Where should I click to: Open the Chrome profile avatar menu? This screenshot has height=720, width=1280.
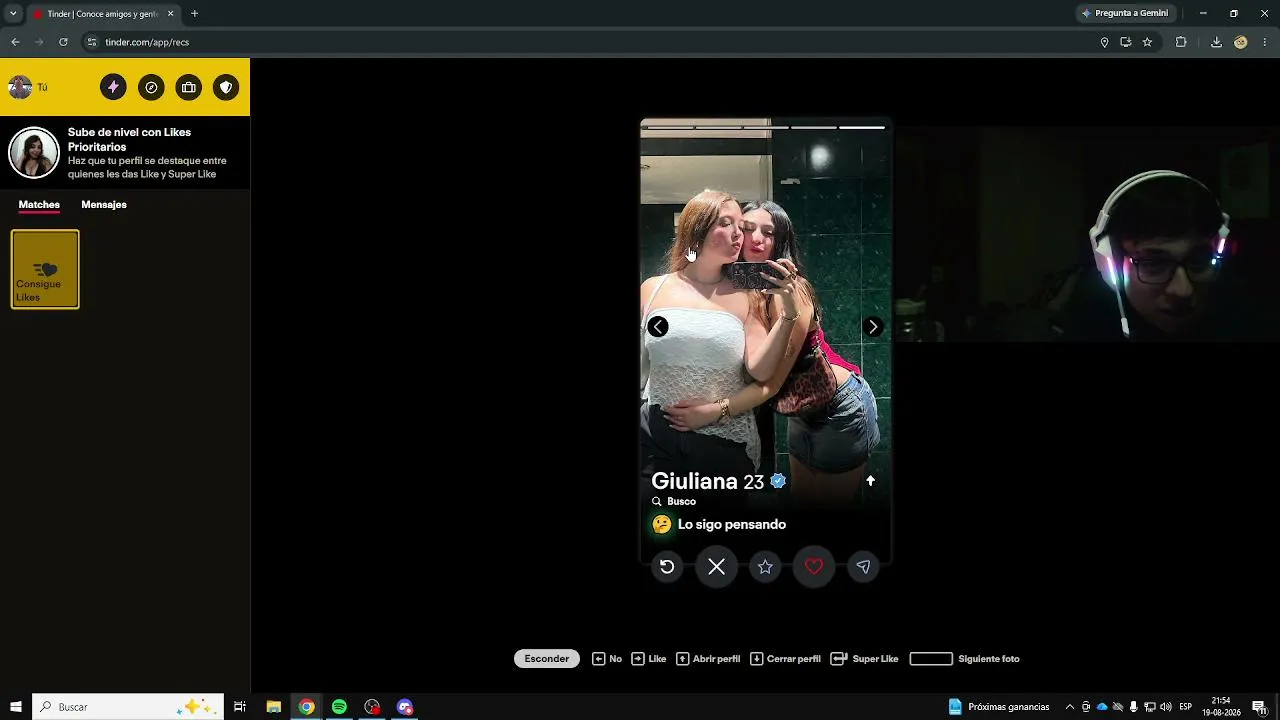(1241, 42)
